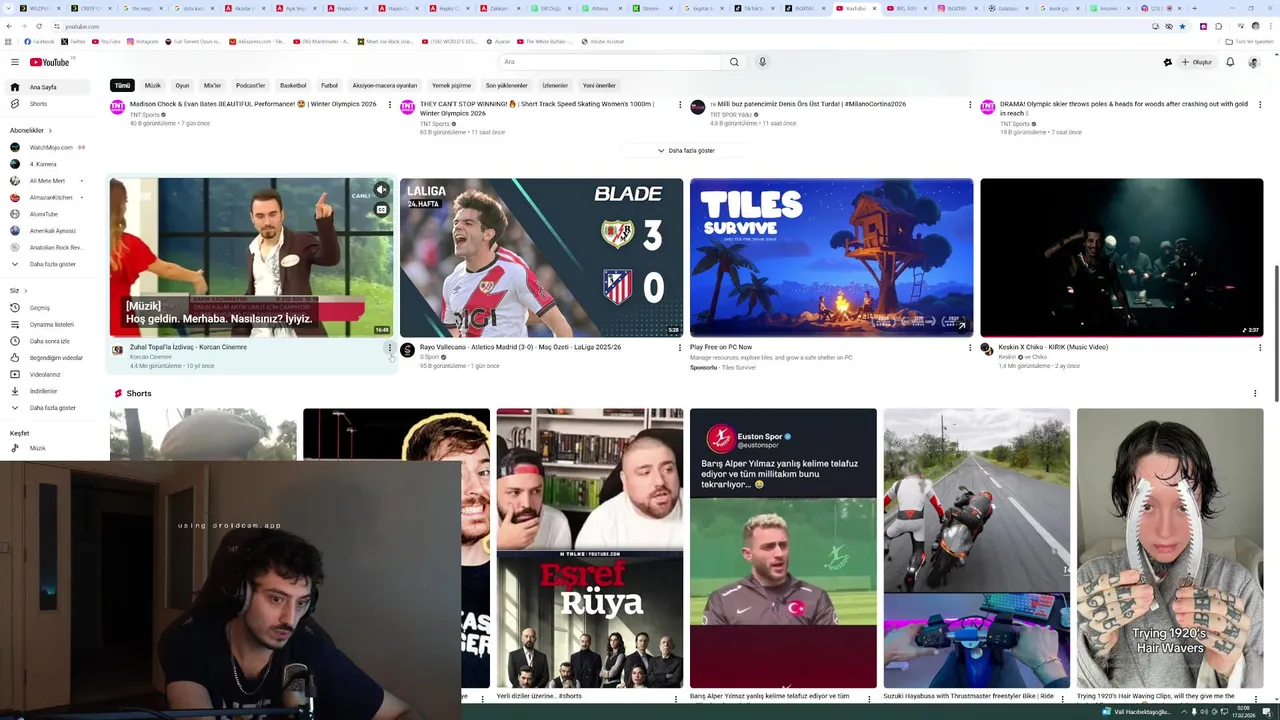Select the Müzik filter chip
The image size is (1280, 720).
[153, 85]
